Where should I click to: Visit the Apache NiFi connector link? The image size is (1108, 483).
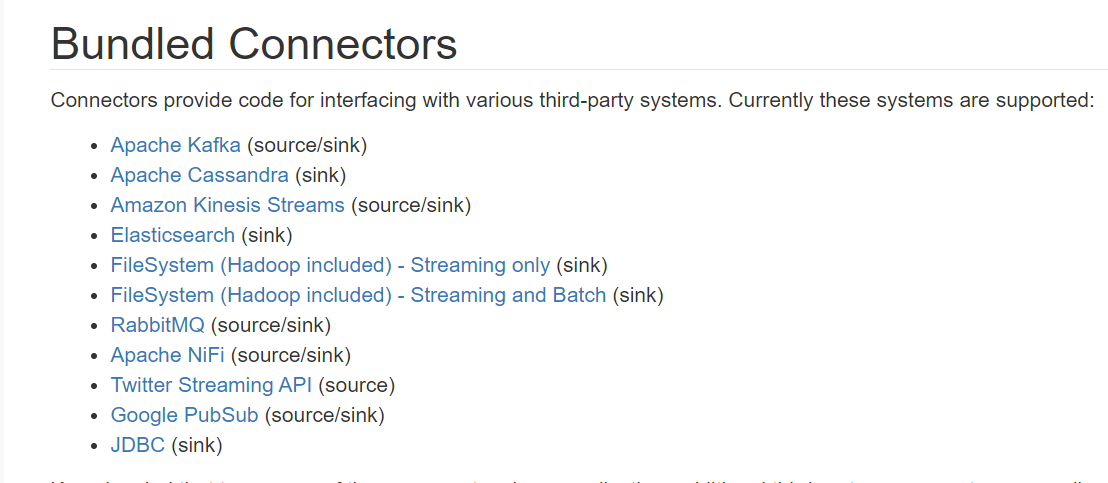pos(167,355)
